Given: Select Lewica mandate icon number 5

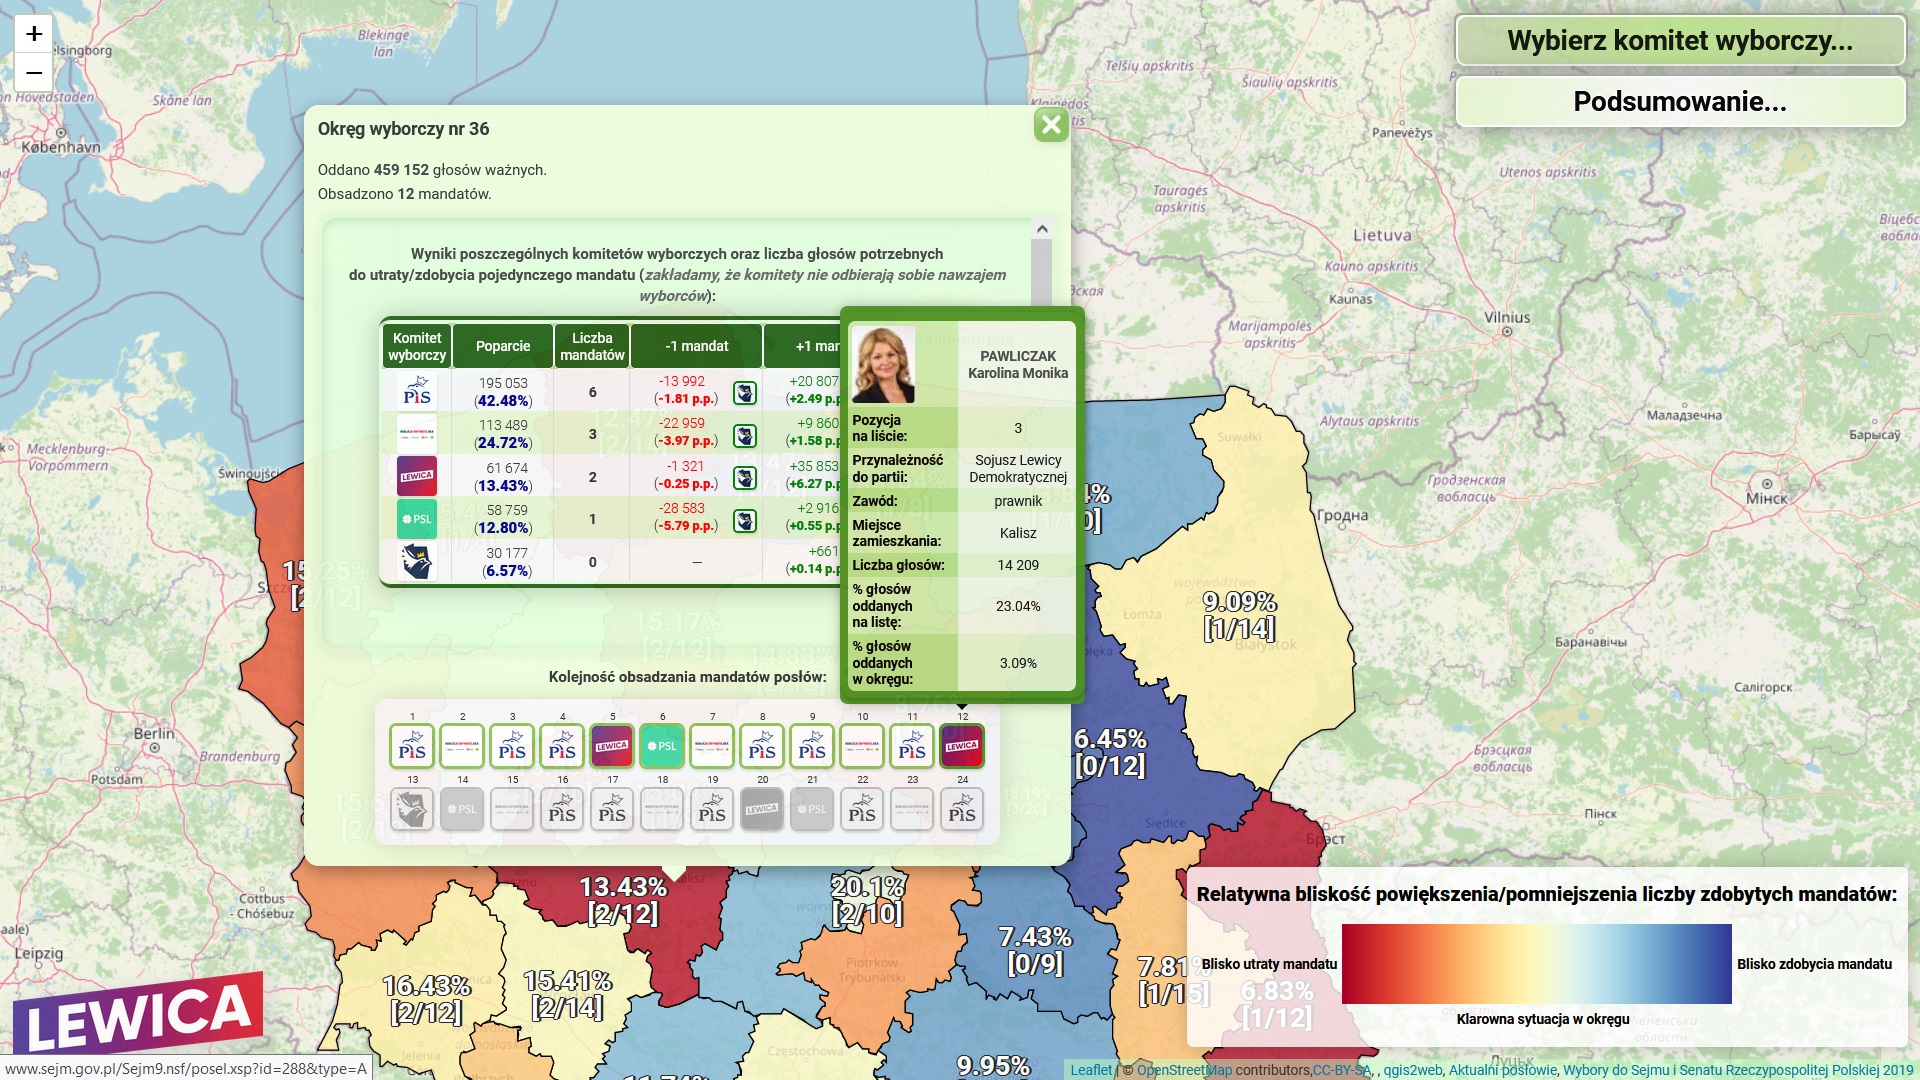Looking at the screenshot, I should pyautogui.click(x=612, y=746).
